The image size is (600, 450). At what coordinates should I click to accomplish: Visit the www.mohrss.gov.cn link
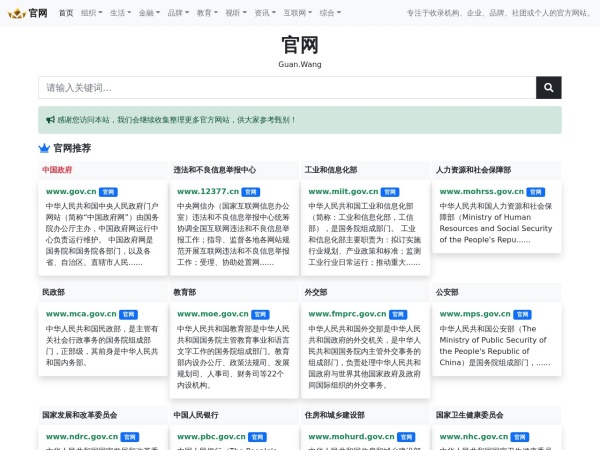[482, 192]
